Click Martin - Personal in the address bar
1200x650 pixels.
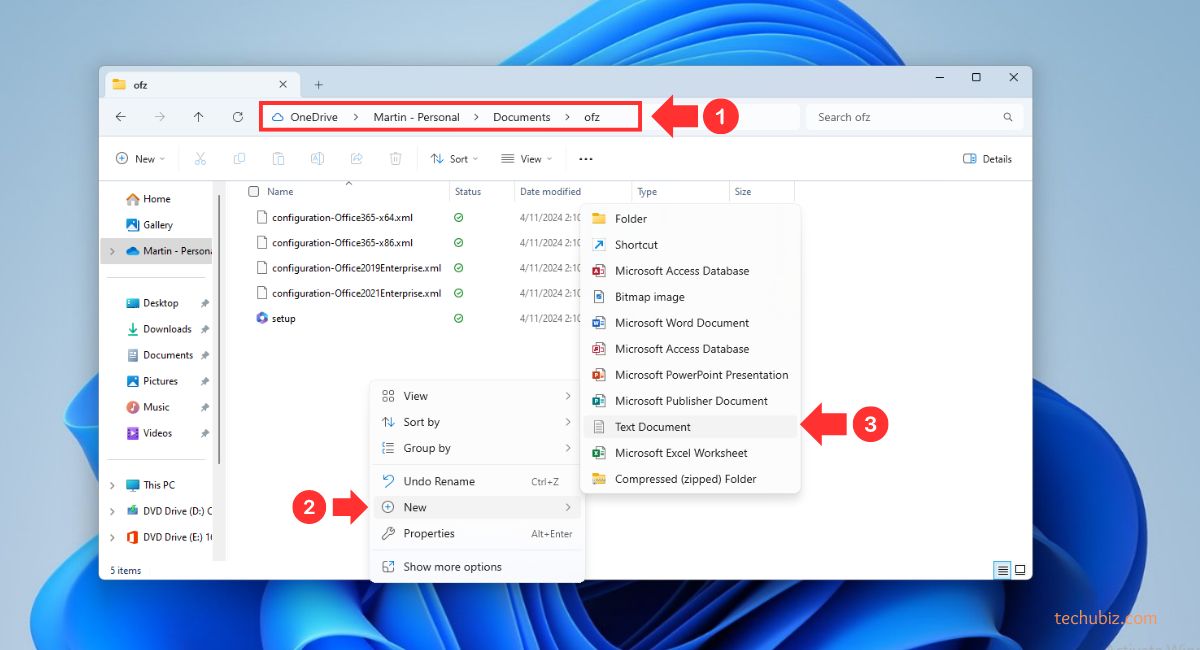click(417, 117)
